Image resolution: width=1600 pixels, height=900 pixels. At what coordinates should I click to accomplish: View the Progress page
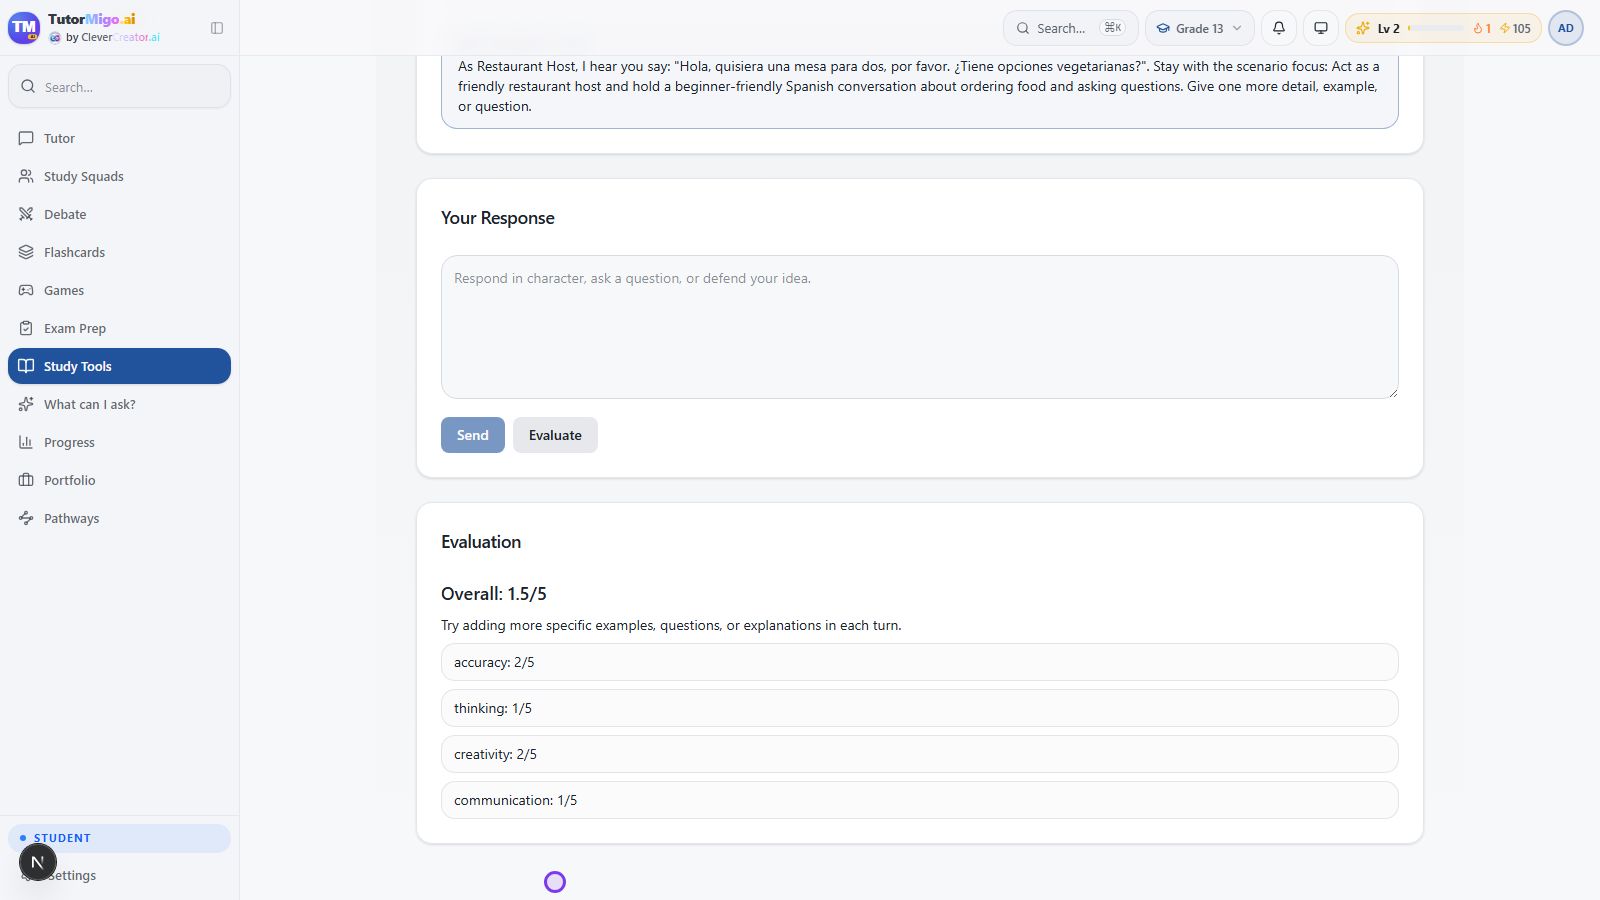point(119,442)
